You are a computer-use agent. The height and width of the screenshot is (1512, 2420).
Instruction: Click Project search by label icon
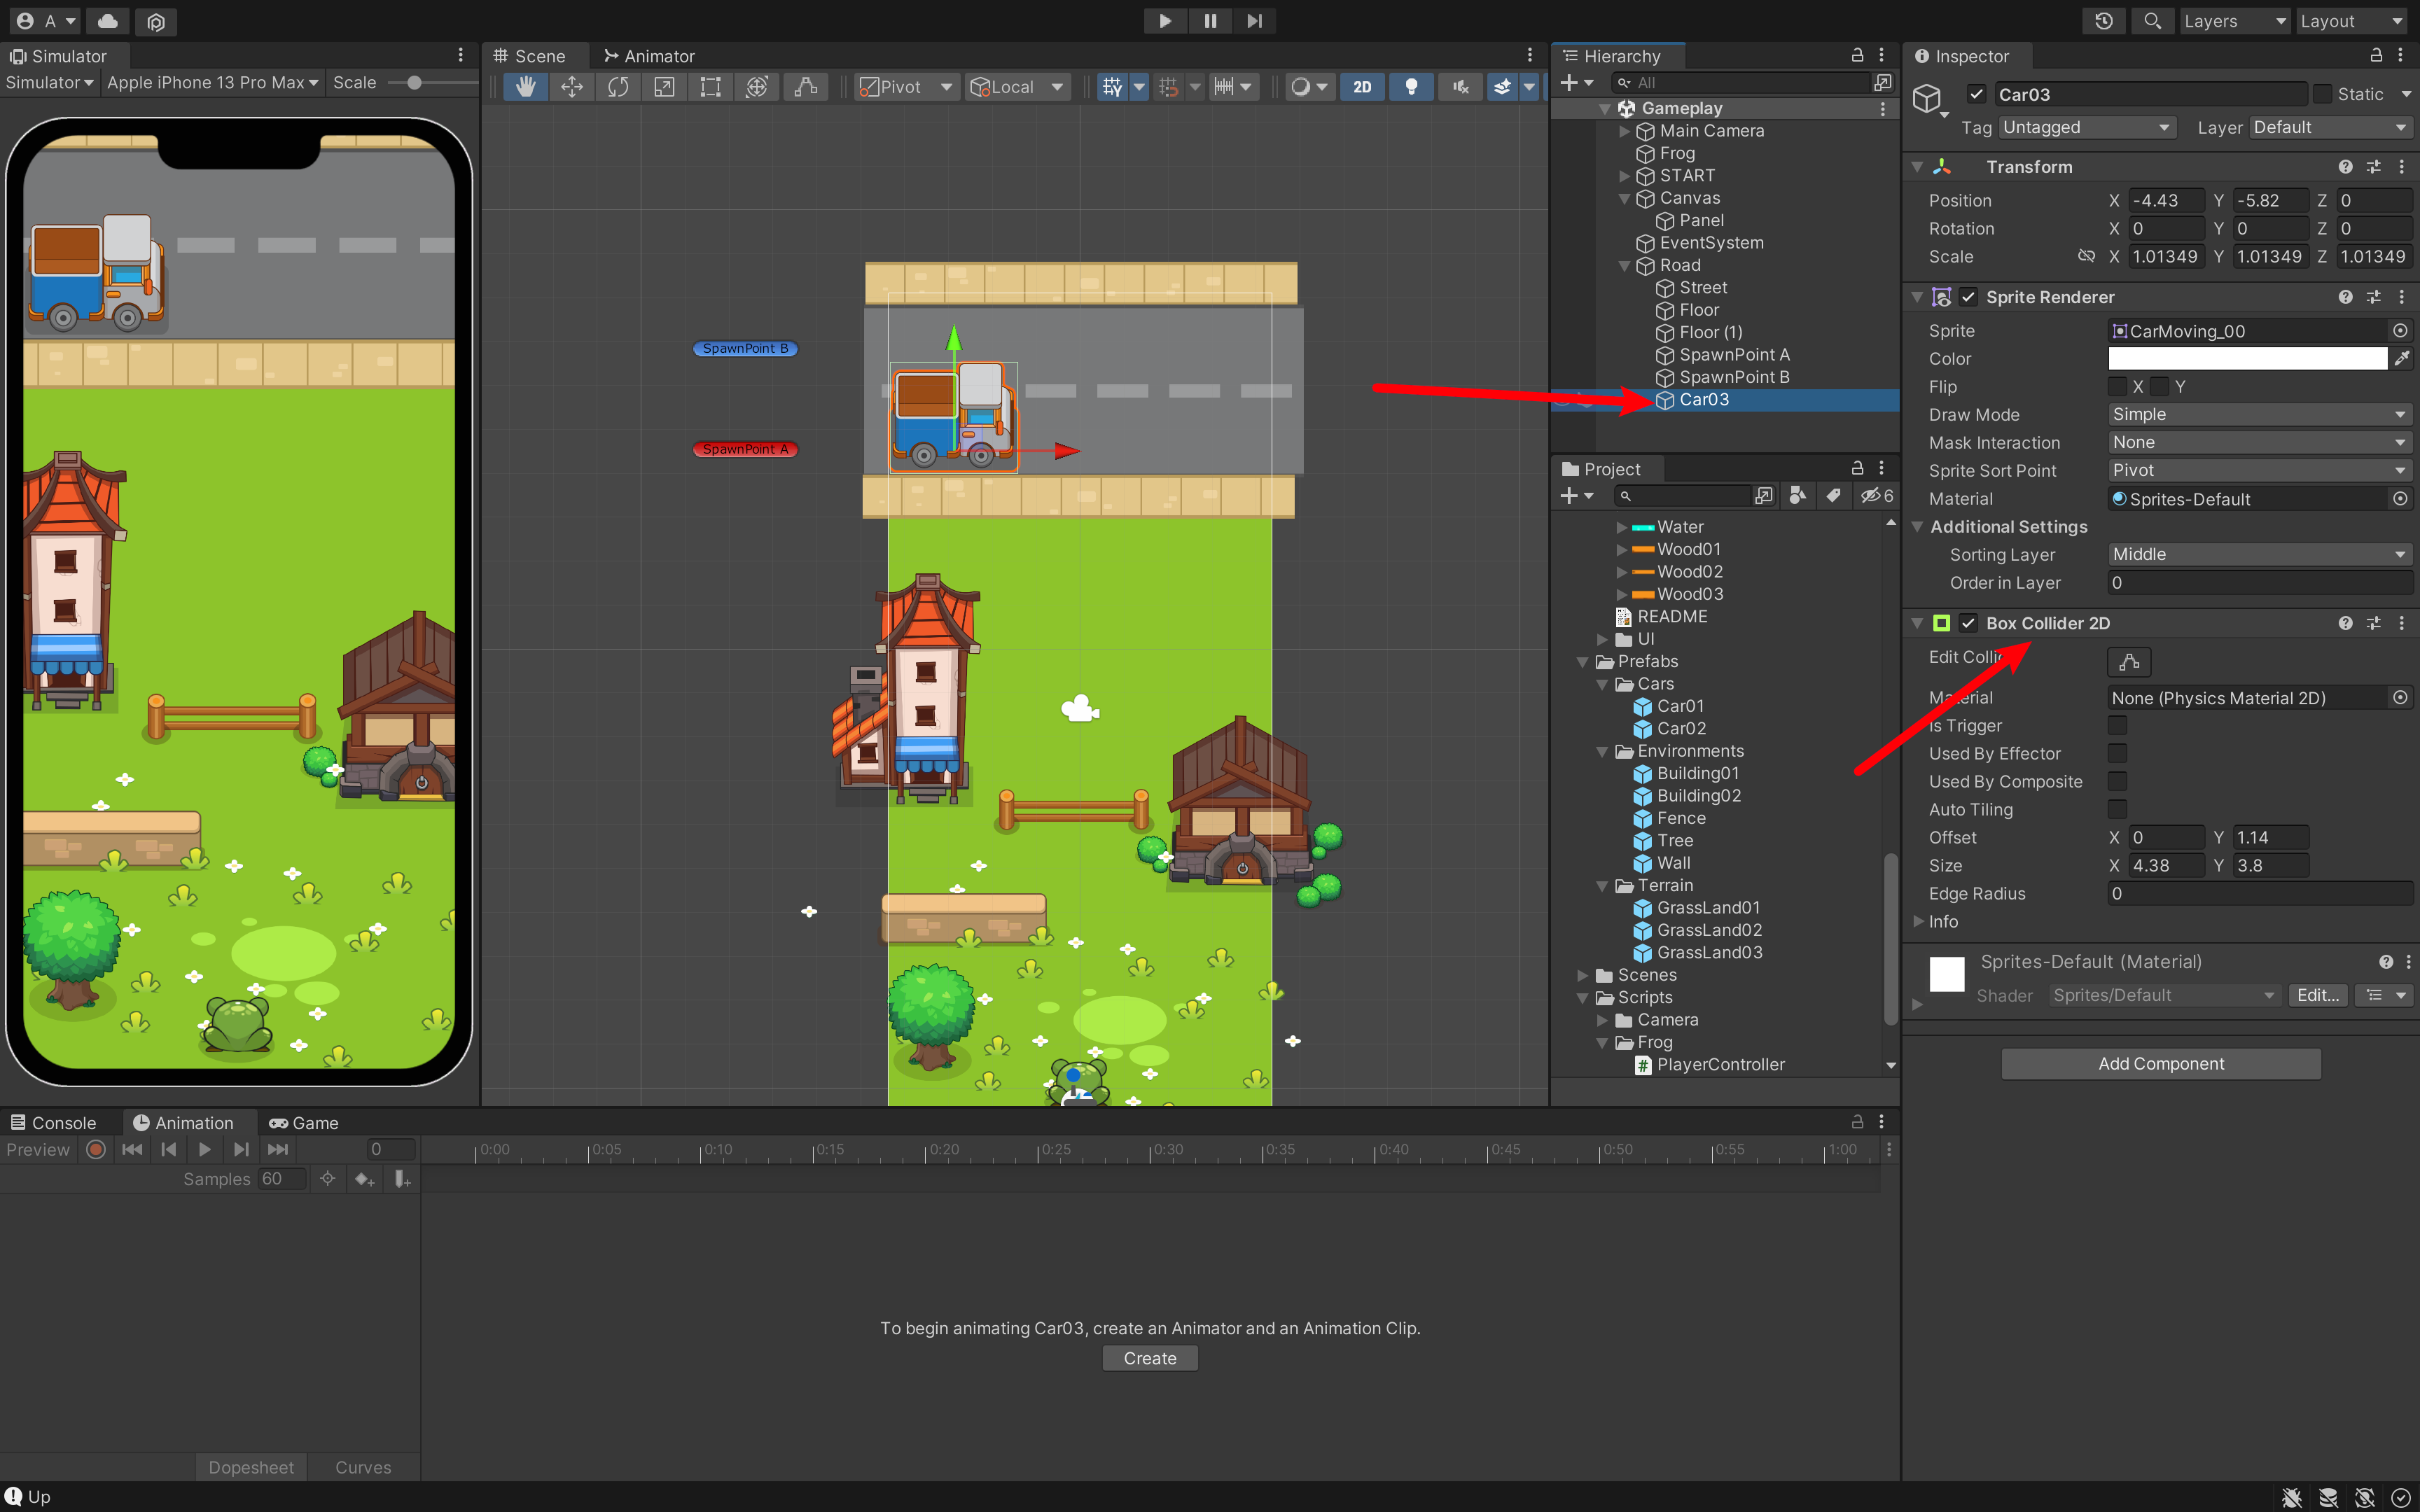1833,496
